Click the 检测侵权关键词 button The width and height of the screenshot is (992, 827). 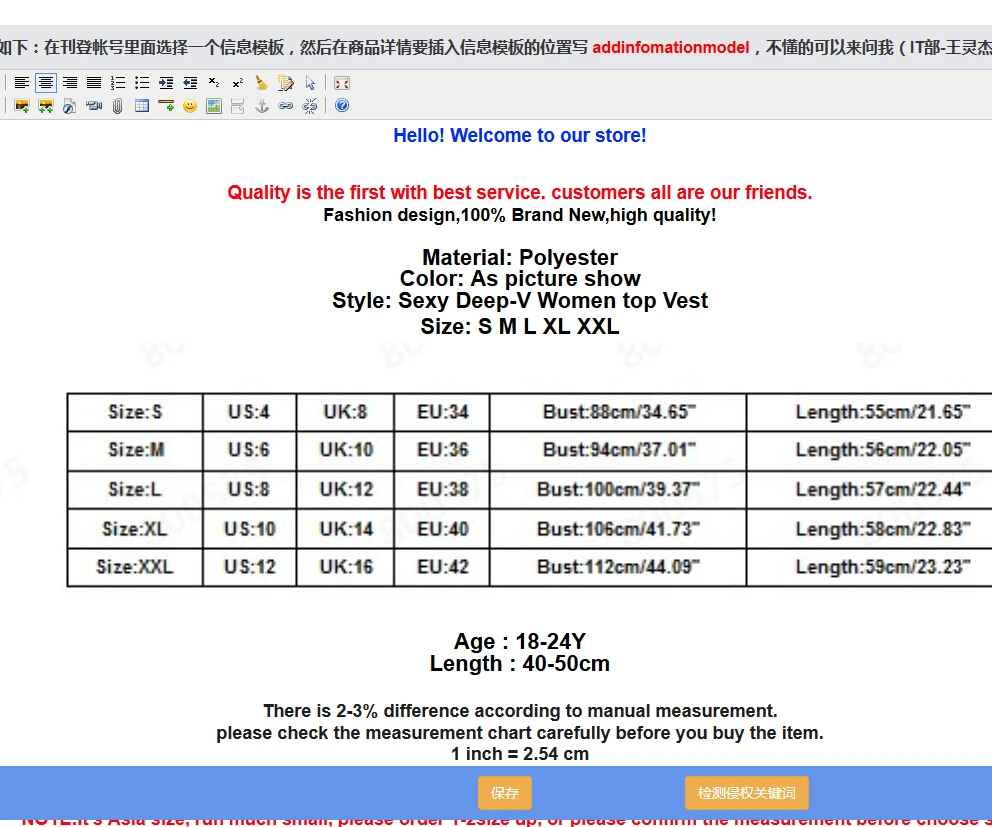pos(747,793)
